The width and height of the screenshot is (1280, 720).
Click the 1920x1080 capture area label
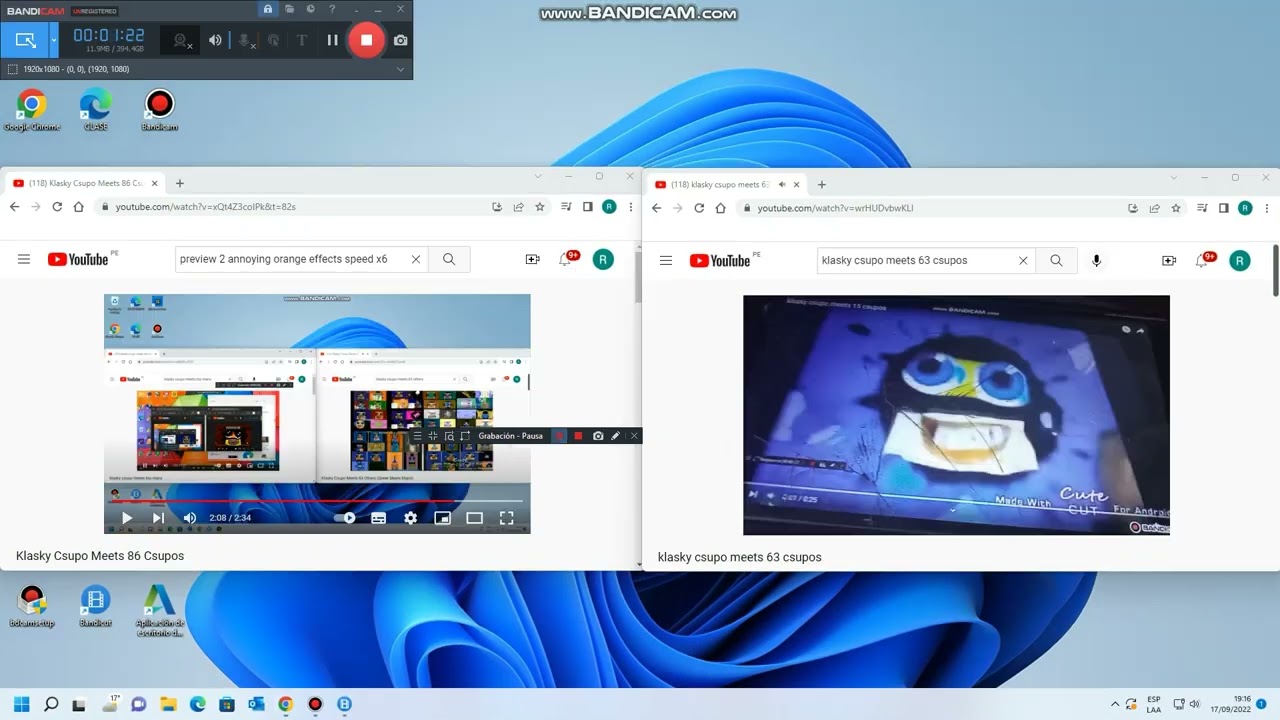[x=76, y=69]
